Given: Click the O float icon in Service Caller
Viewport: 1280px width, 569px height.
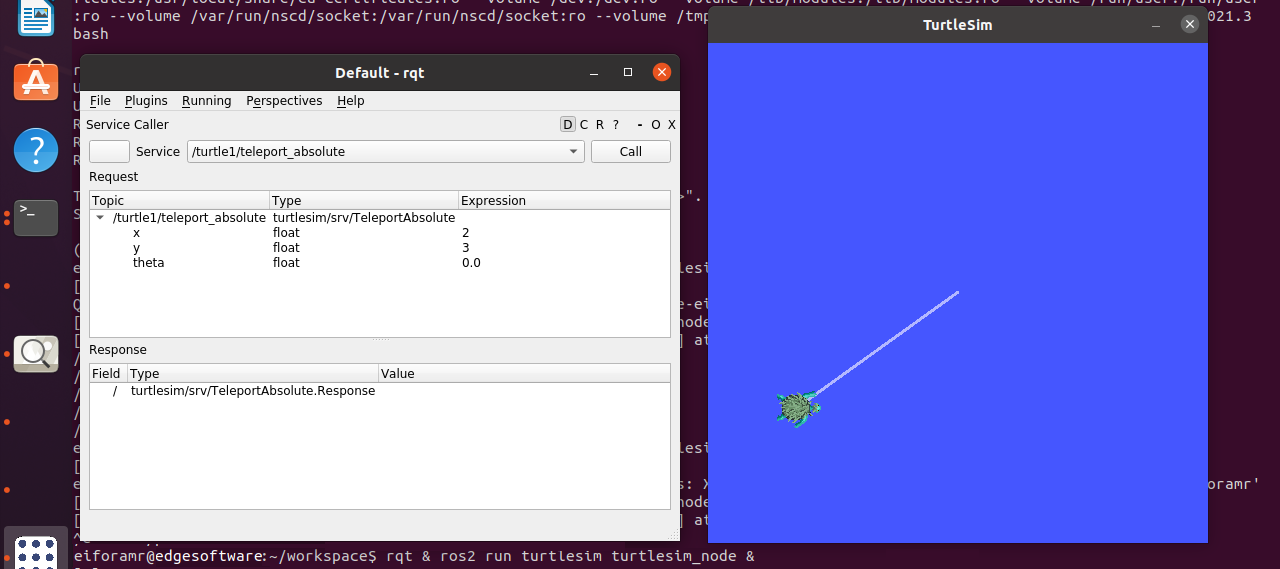Looking at the screenshot, I should [x=656, y=125].
